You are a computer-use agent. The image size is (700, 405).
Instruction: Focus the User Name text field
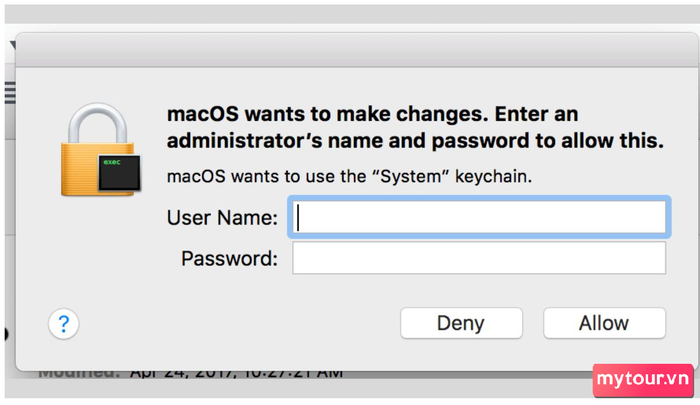[479, 217]
